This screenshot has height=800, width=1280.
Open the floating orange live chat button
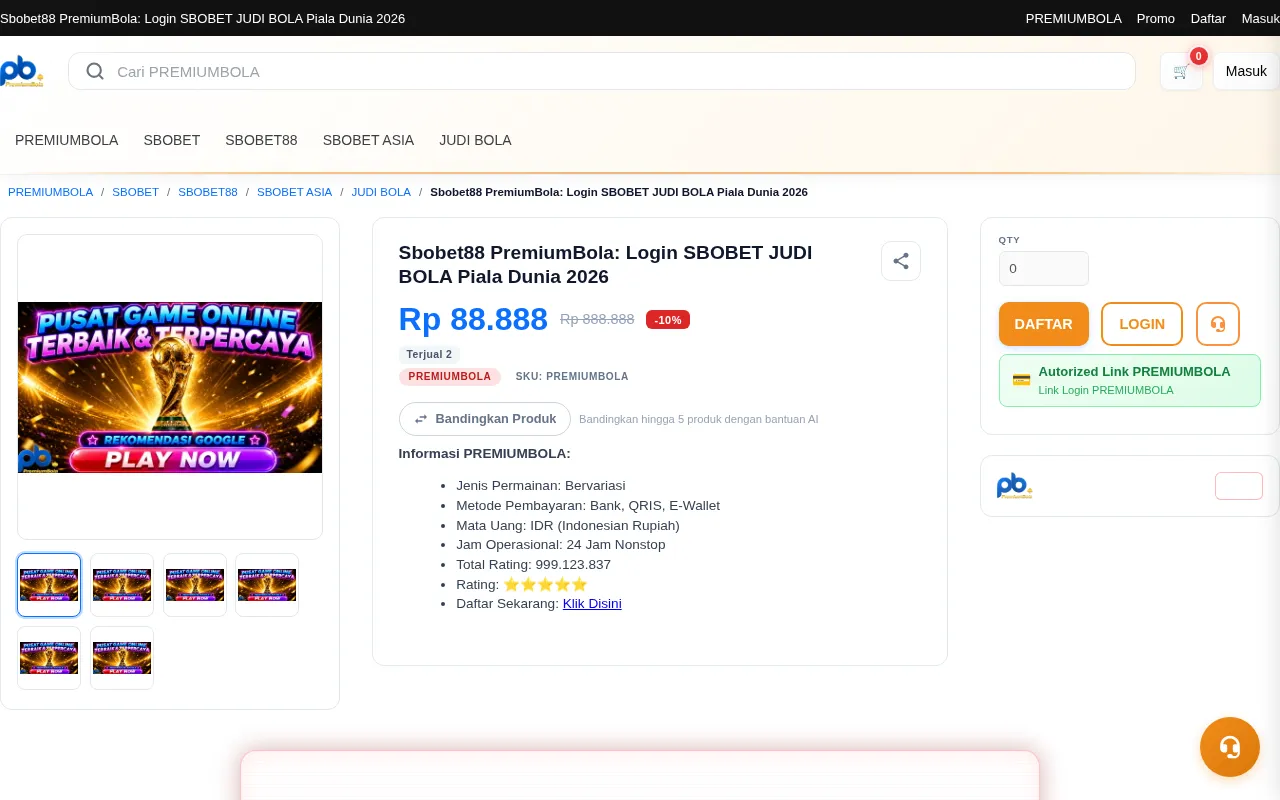click(x=1230, y=747)
